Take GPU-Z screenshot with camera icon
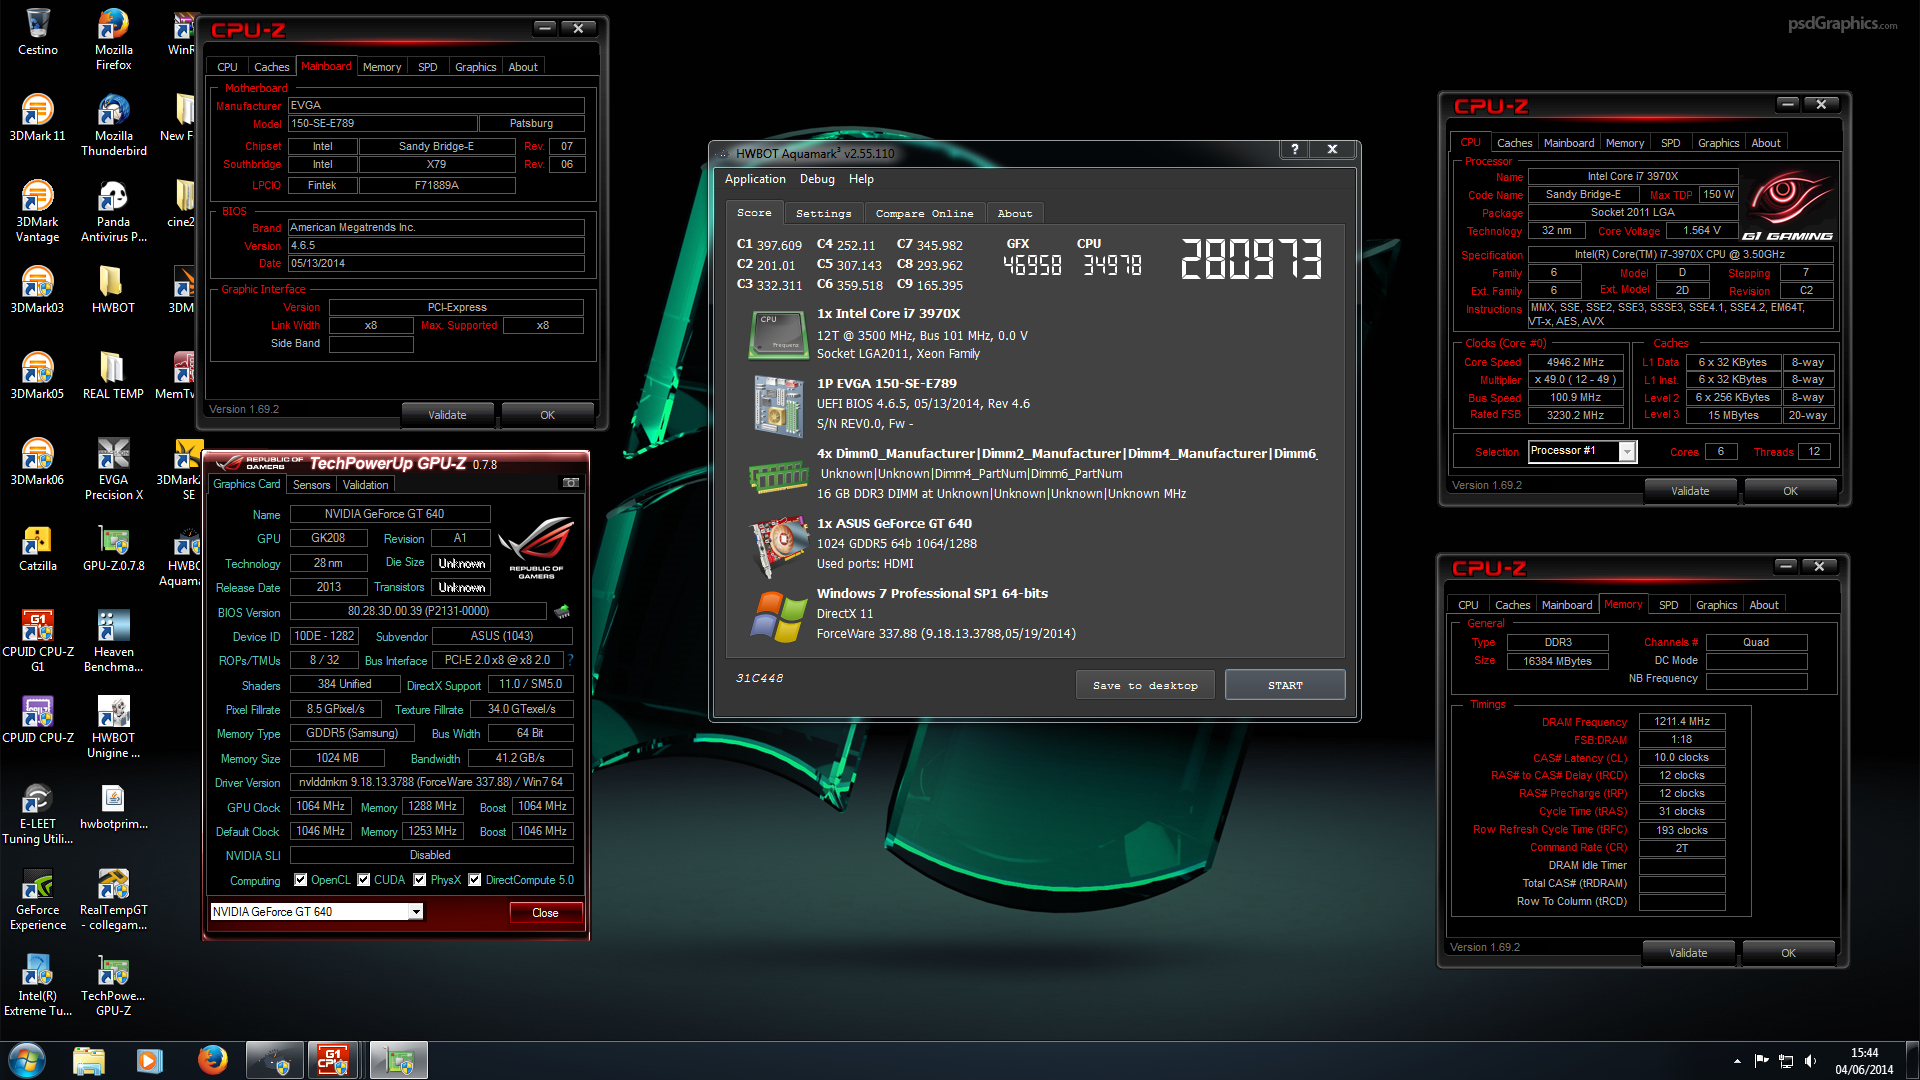Viewport: 1920px width, 1080px height. [571, 483]
